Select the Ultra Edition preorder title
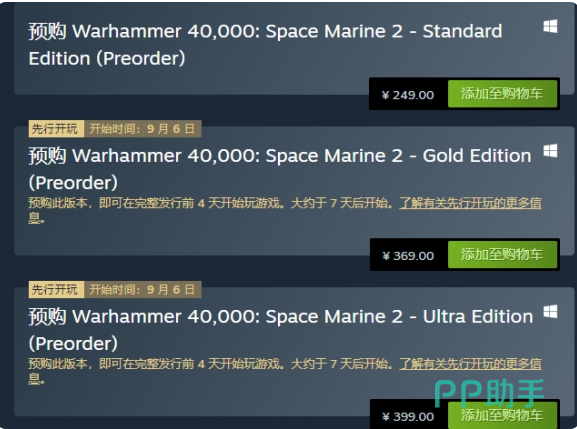Screen dimensions: 577x429 pyautogui.click(x=281, y=330)
